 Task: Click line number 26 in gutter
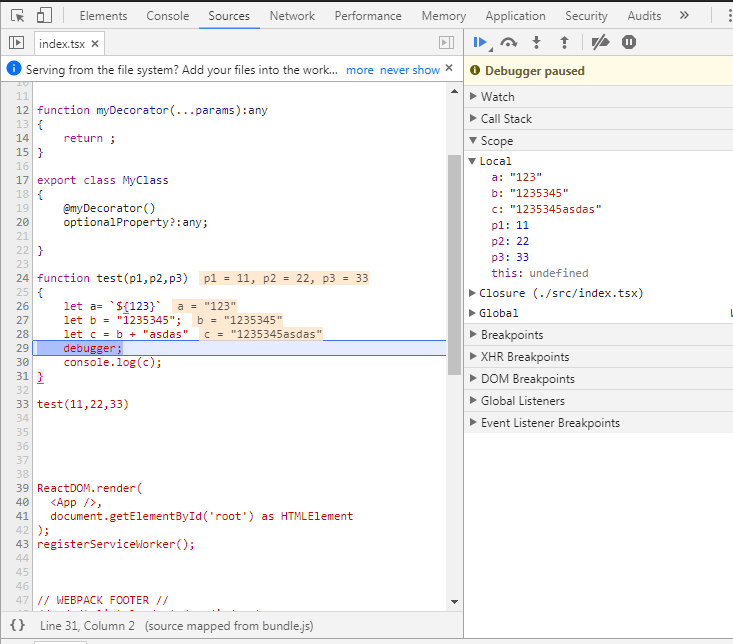[22, 306]
